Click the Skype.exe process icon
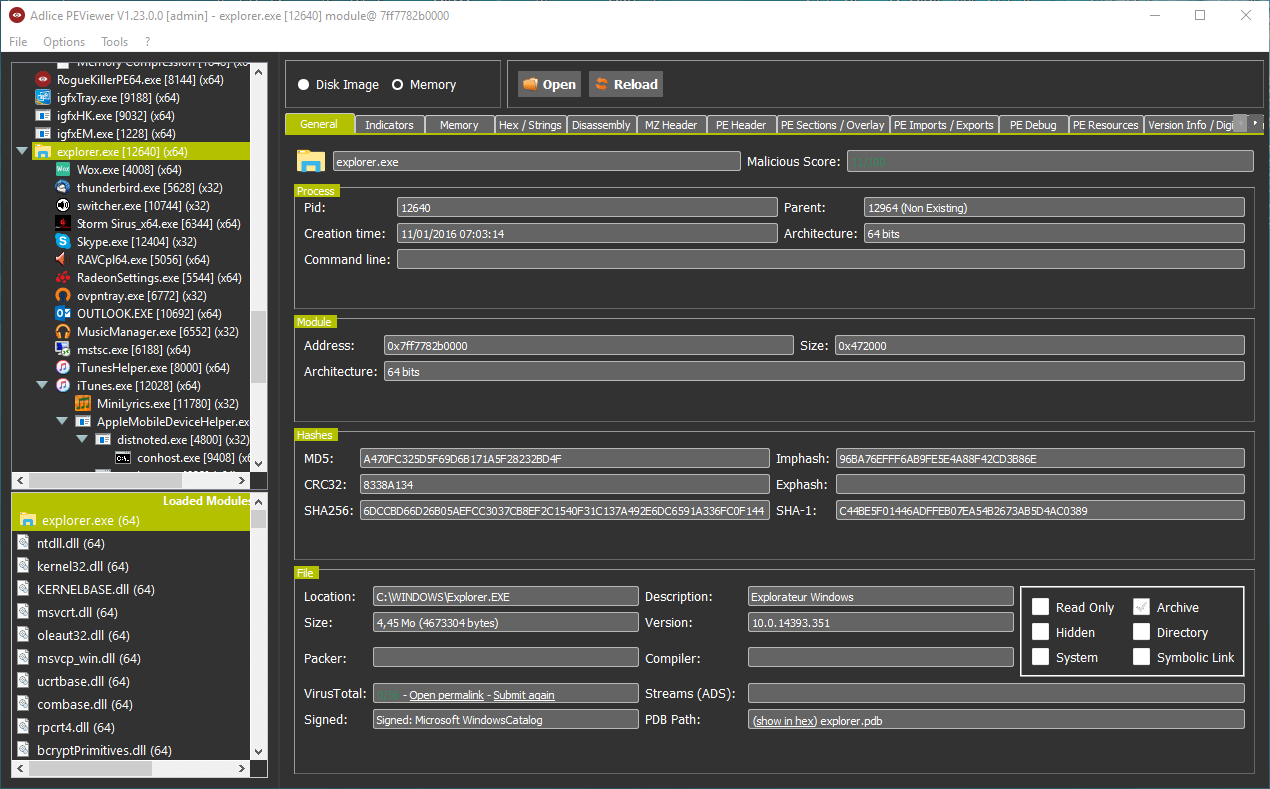 point(63,242)
